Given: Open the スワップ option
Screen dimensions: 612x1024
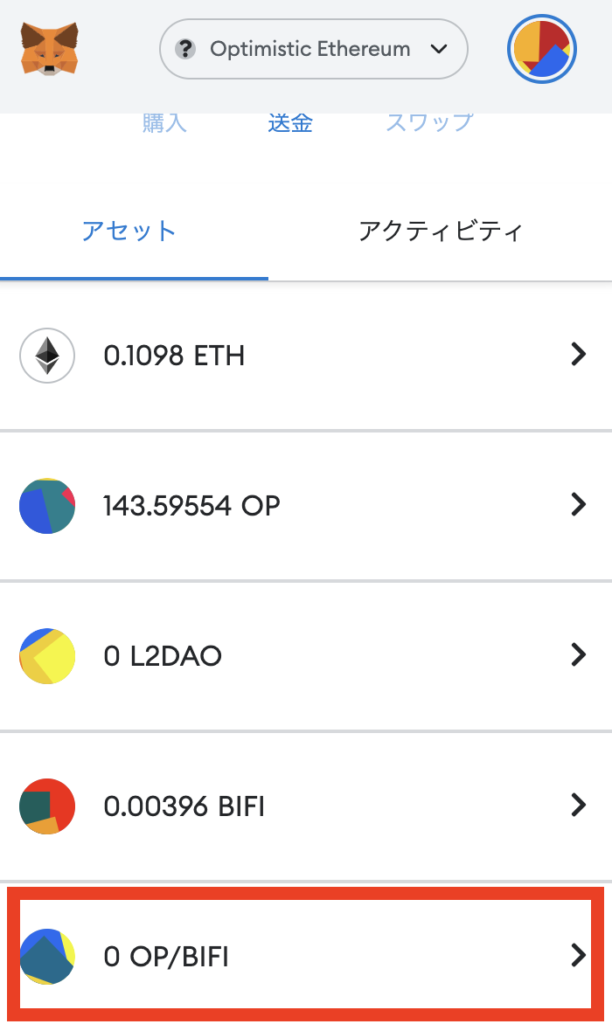Looking at the screenshot, I should click(428, 122).
